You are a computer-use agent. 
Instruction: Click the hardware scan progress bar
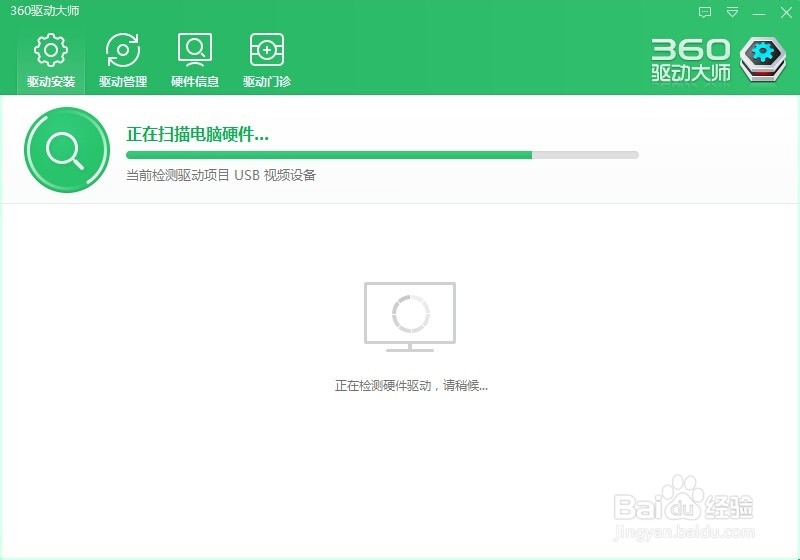(x=382, y=155)
